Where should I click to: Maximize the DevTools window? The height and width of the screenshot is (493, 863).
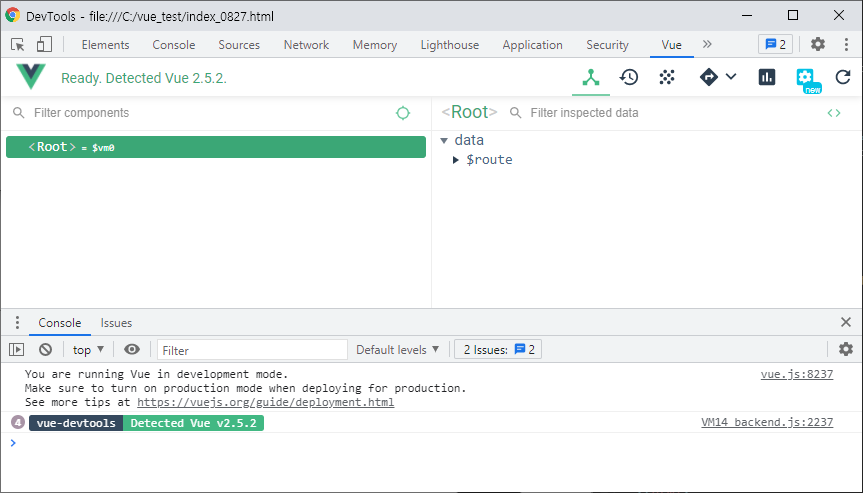point(793,15)
